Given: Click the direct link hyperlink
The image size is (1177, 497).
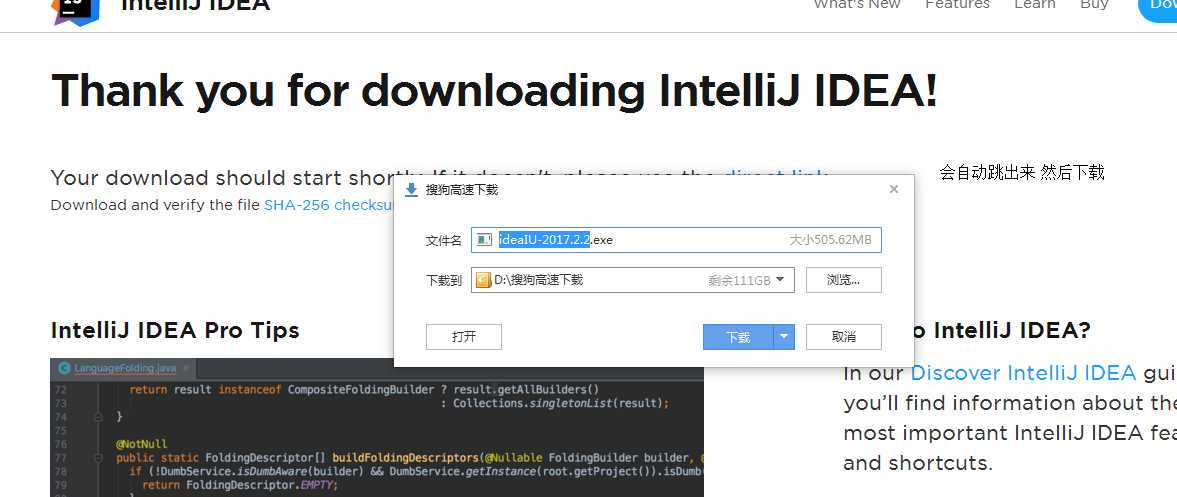Looking at the screenshot, I should tap(776, 177).
